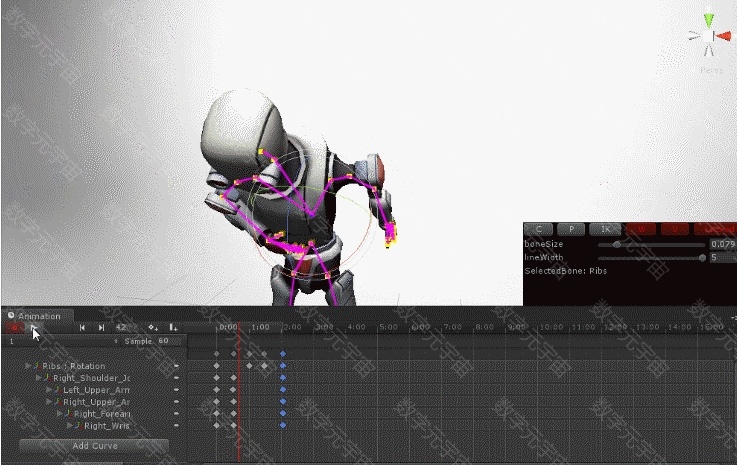The height and width of the screenshot is (465, 737).
Task: Jump to the previous keyframe
Action: pyautogui.click(x=82, y=327)
